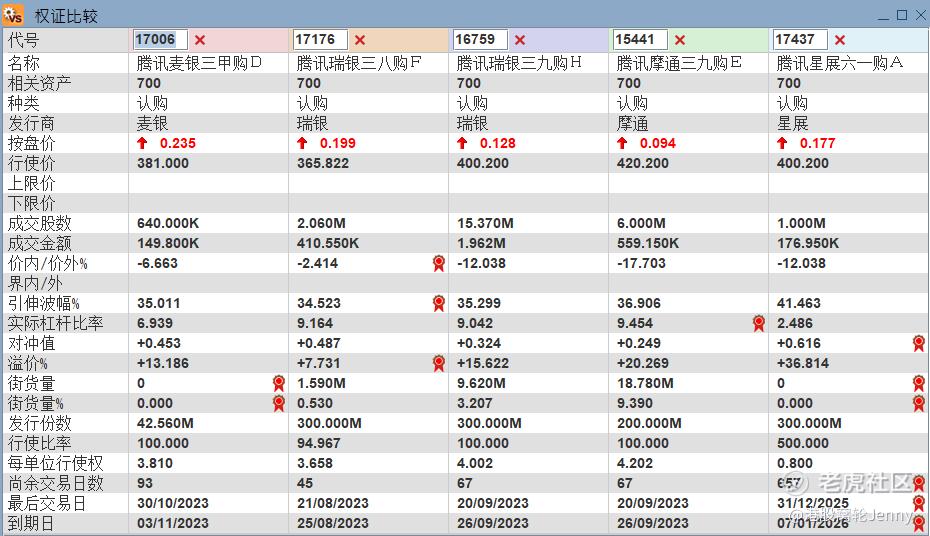
Task: Click the 到期日 row label
Action: [30, 524]
